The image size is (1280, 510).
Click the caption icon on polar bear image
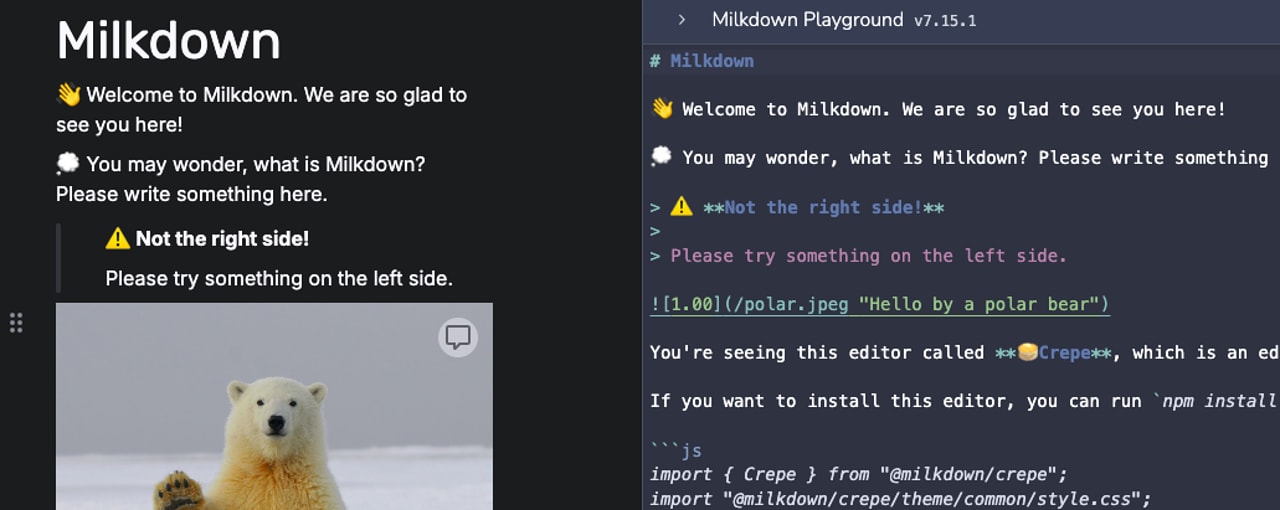tap(458, 337)
